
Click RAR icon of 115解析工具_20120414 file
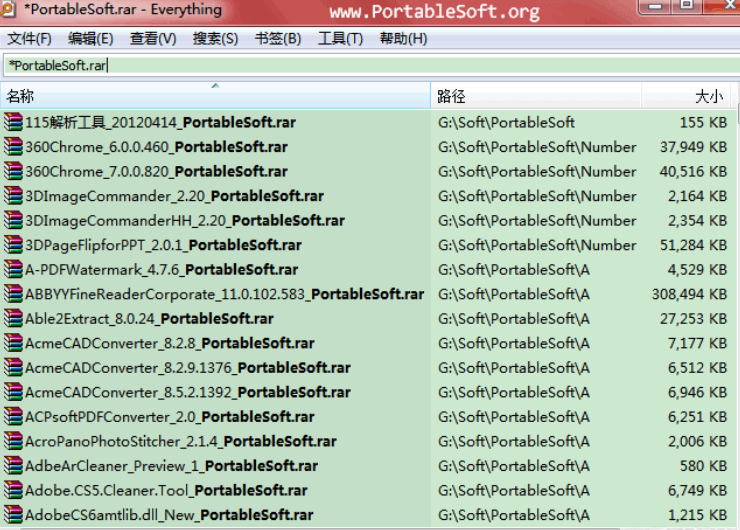(13, 122)
